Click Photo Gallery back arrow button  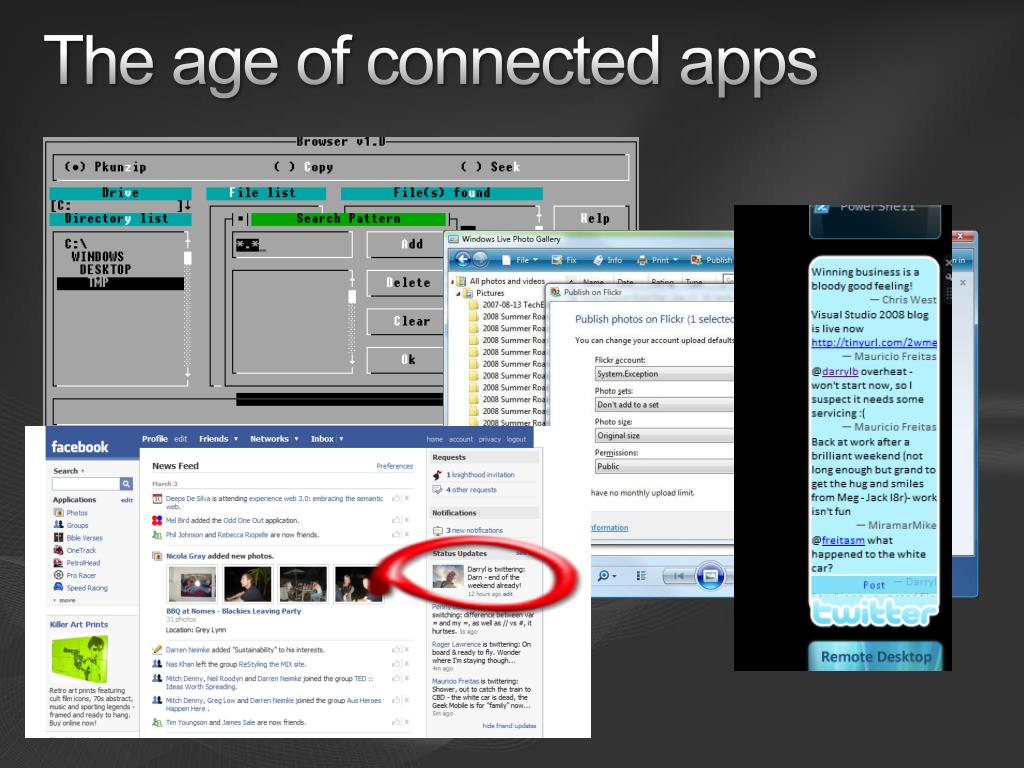(x=463, y=260)
